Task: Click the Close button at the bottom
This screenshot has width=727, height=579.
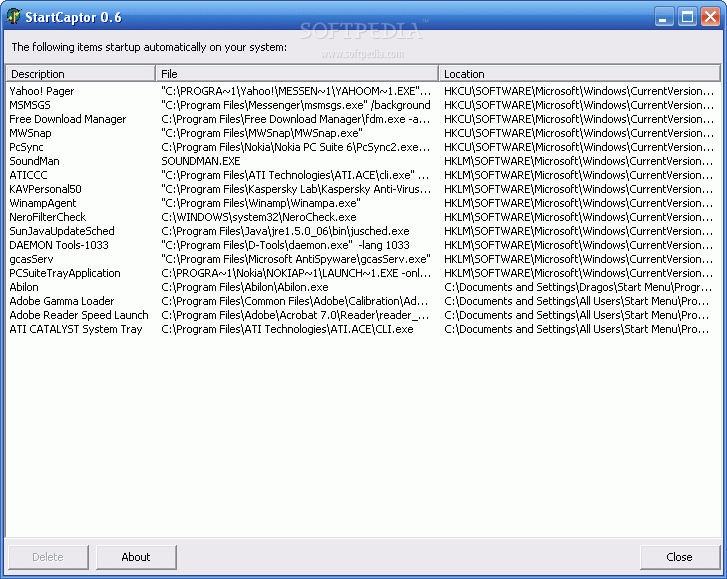Action: click(680, 557)
